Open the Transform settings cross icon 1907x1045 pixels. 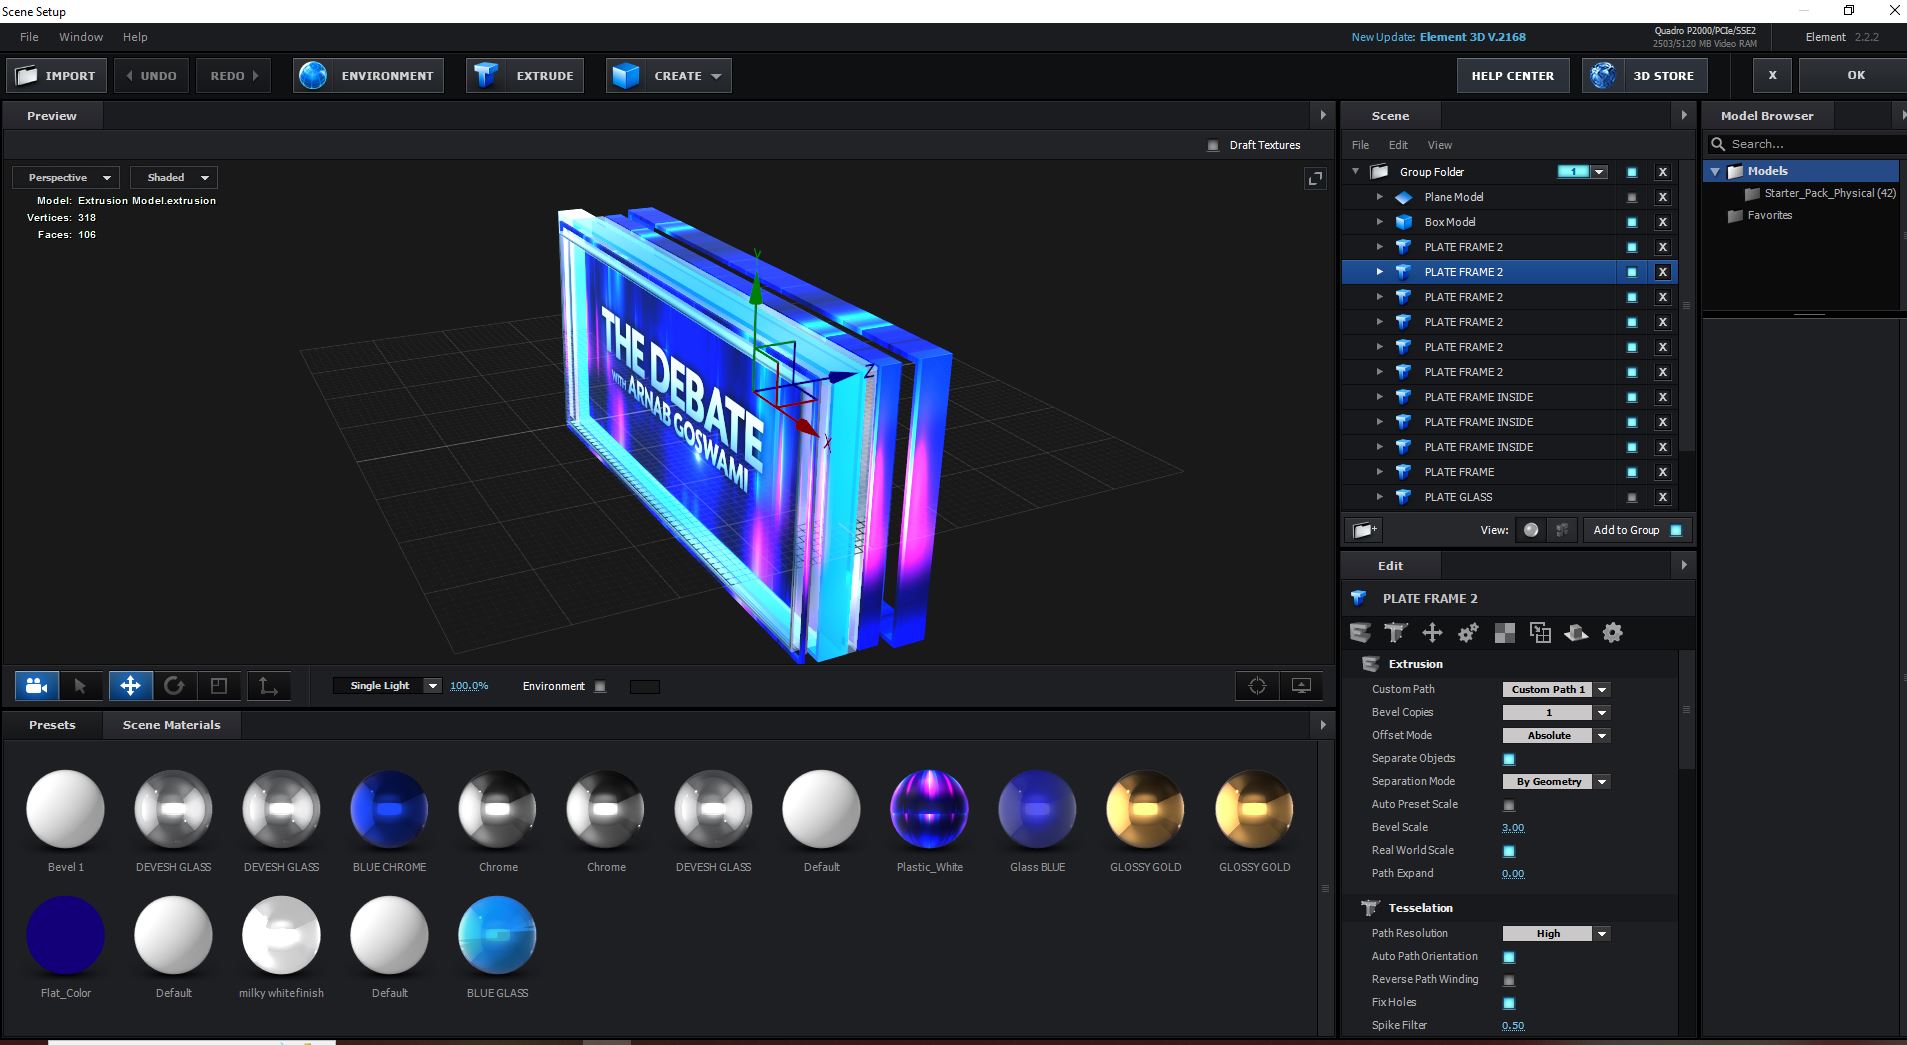(x=1432, y=633)
